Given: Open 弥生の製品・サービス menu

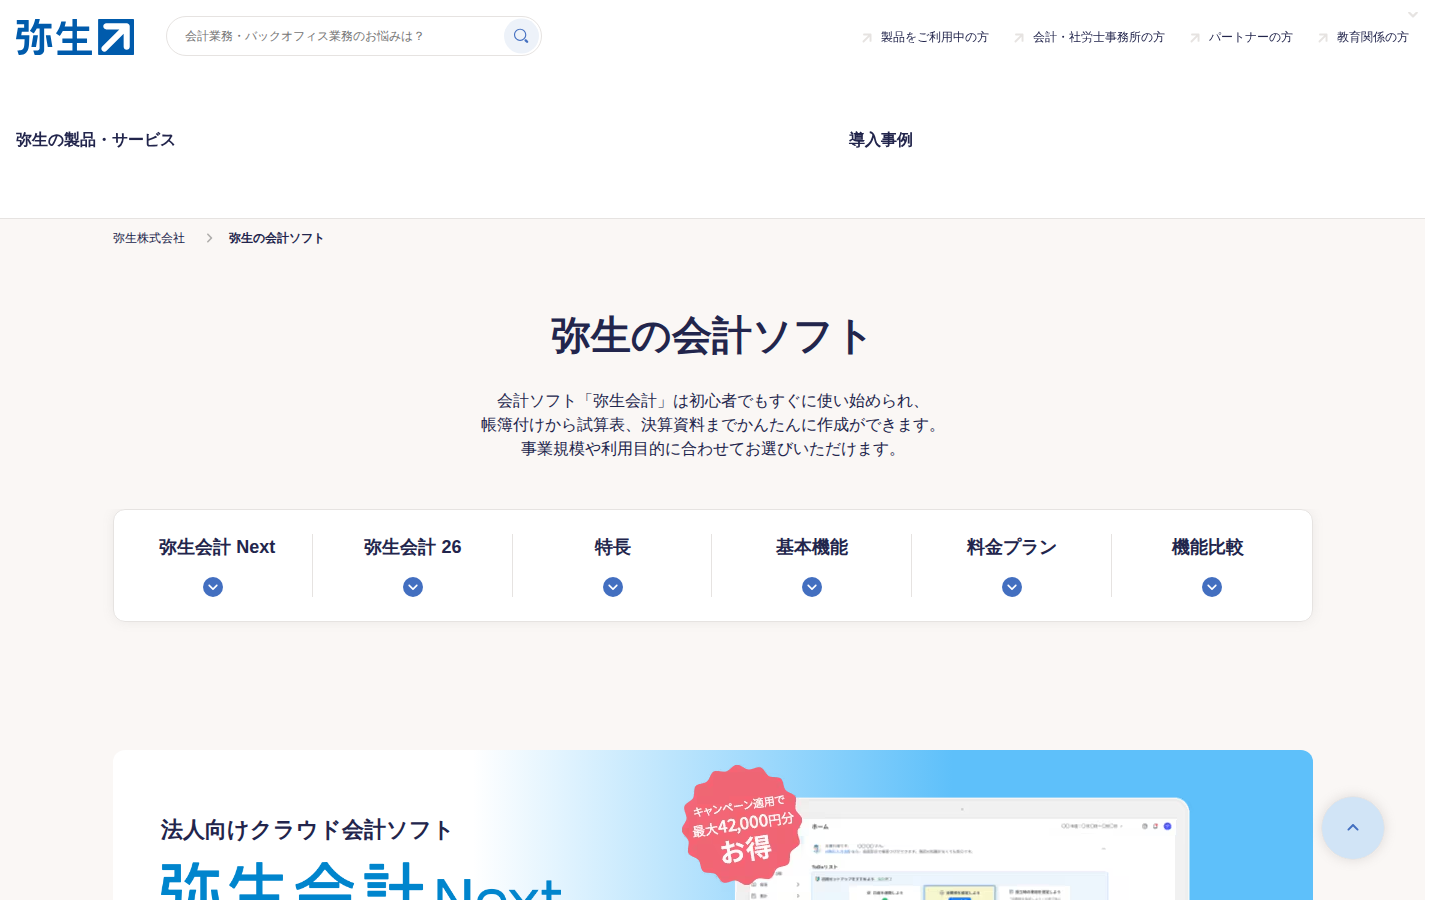Looking at the screenshot, I should click(95, 140).
